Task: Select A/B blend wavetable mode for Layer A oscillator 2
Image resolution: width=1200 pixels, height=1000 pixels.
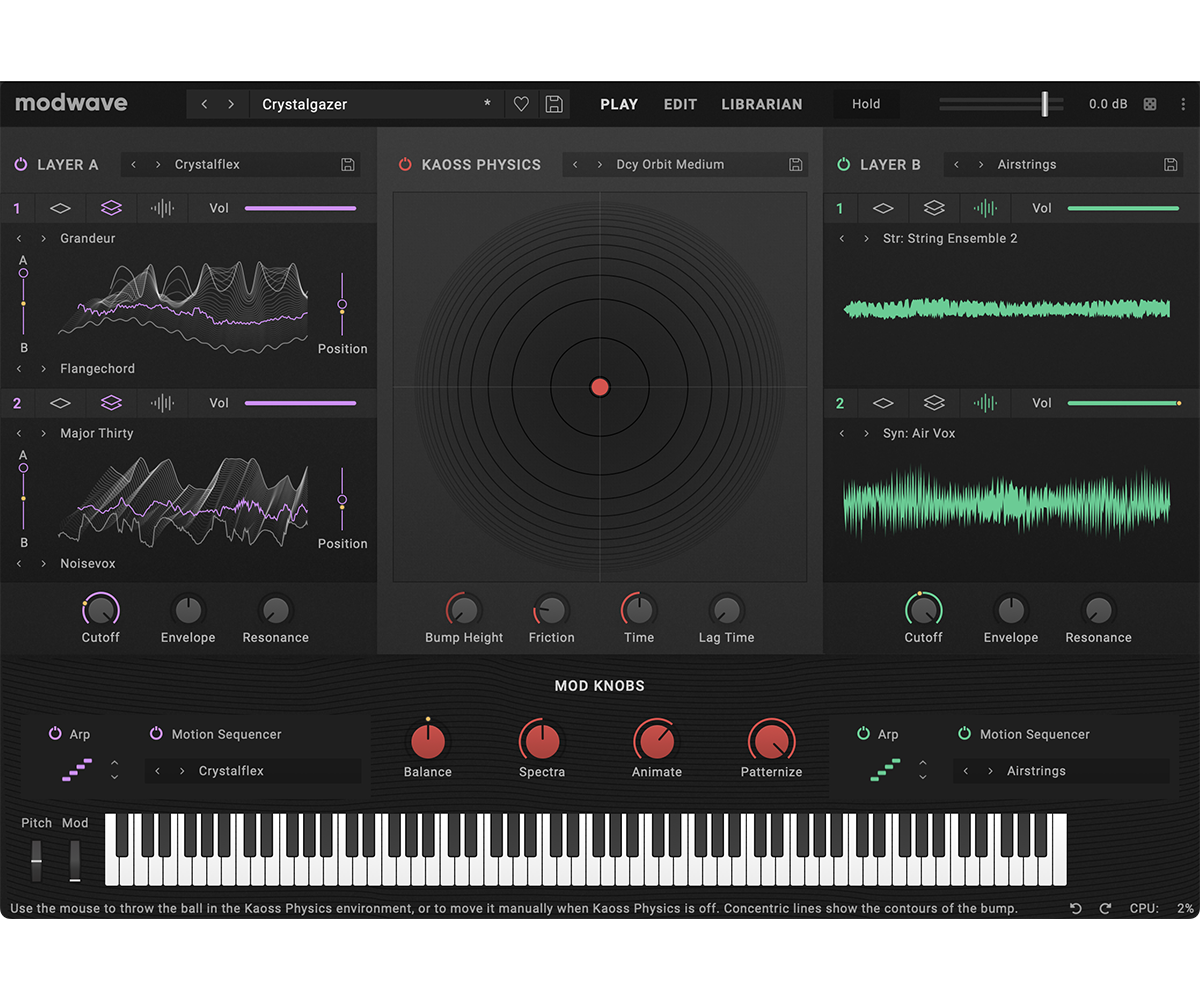Action: pyautogui.click(x=111, y=403)
